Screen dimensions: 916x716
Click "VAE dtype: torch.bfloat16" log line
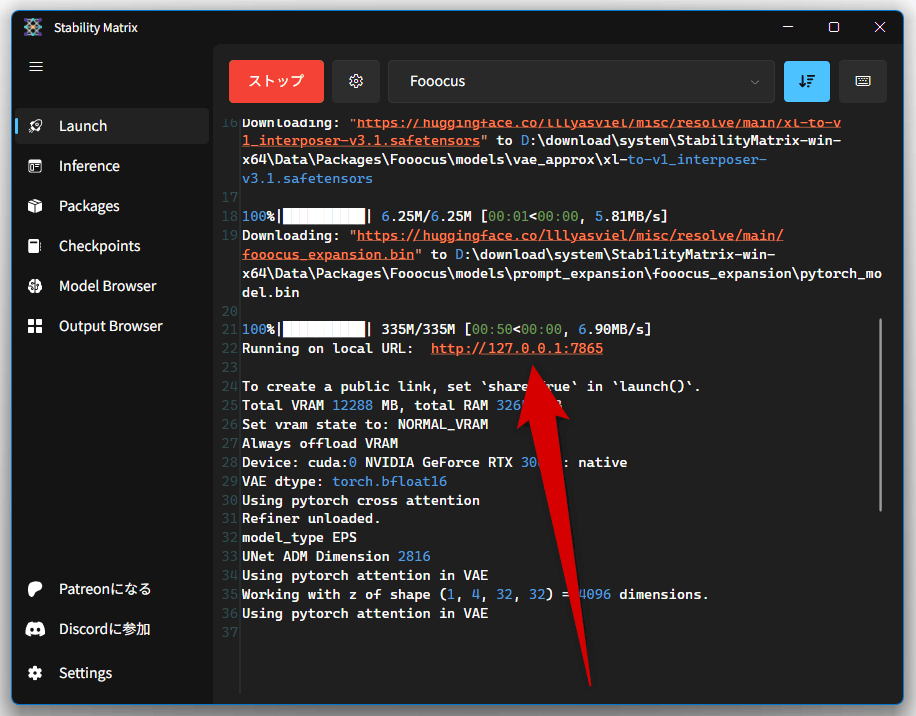click(345, 482)
